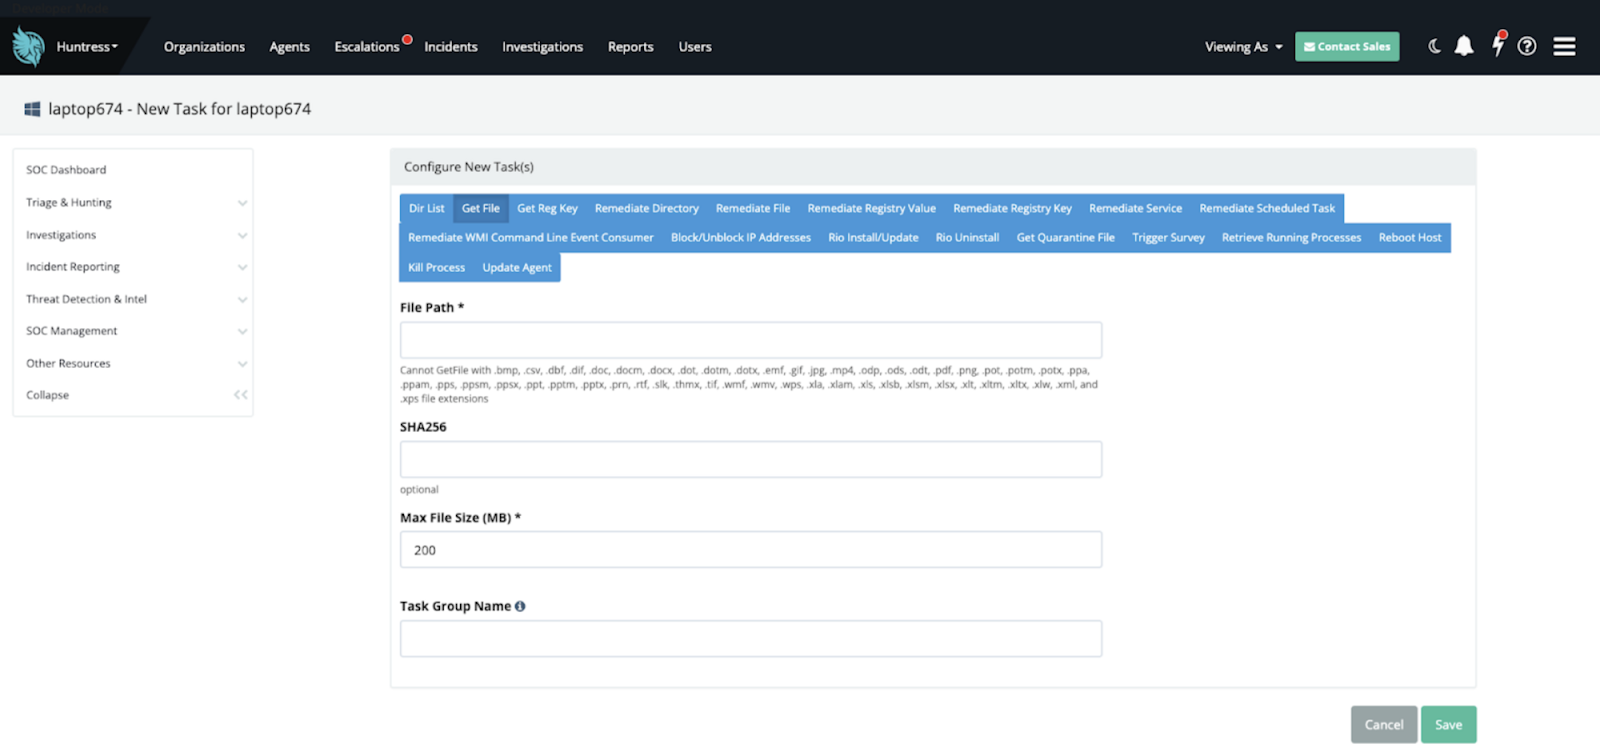Screen dimensions: 1600x756
Task: Click into the File Path field
Action: coord(750,340)
